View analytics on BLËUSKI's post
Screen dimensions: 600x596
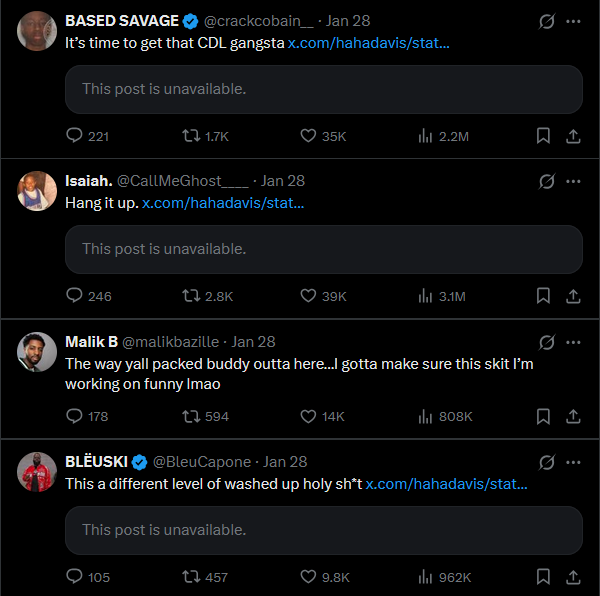(424, 577)
